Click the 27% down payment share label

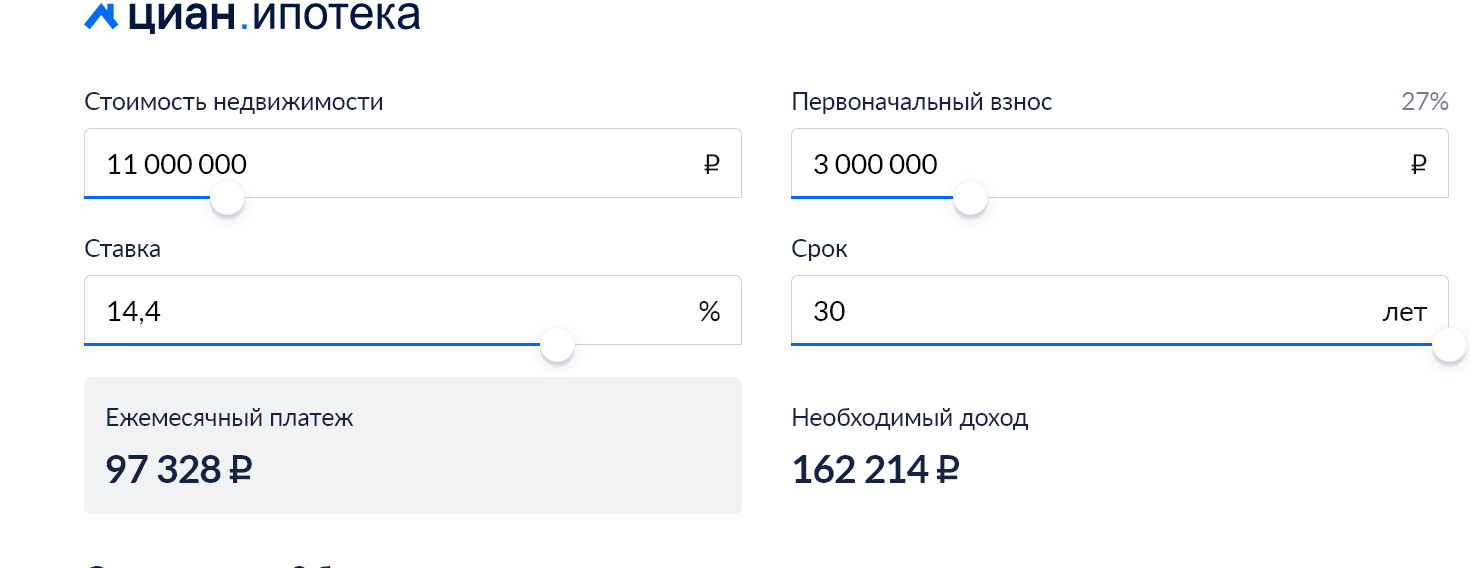[x=1424, y=102]
